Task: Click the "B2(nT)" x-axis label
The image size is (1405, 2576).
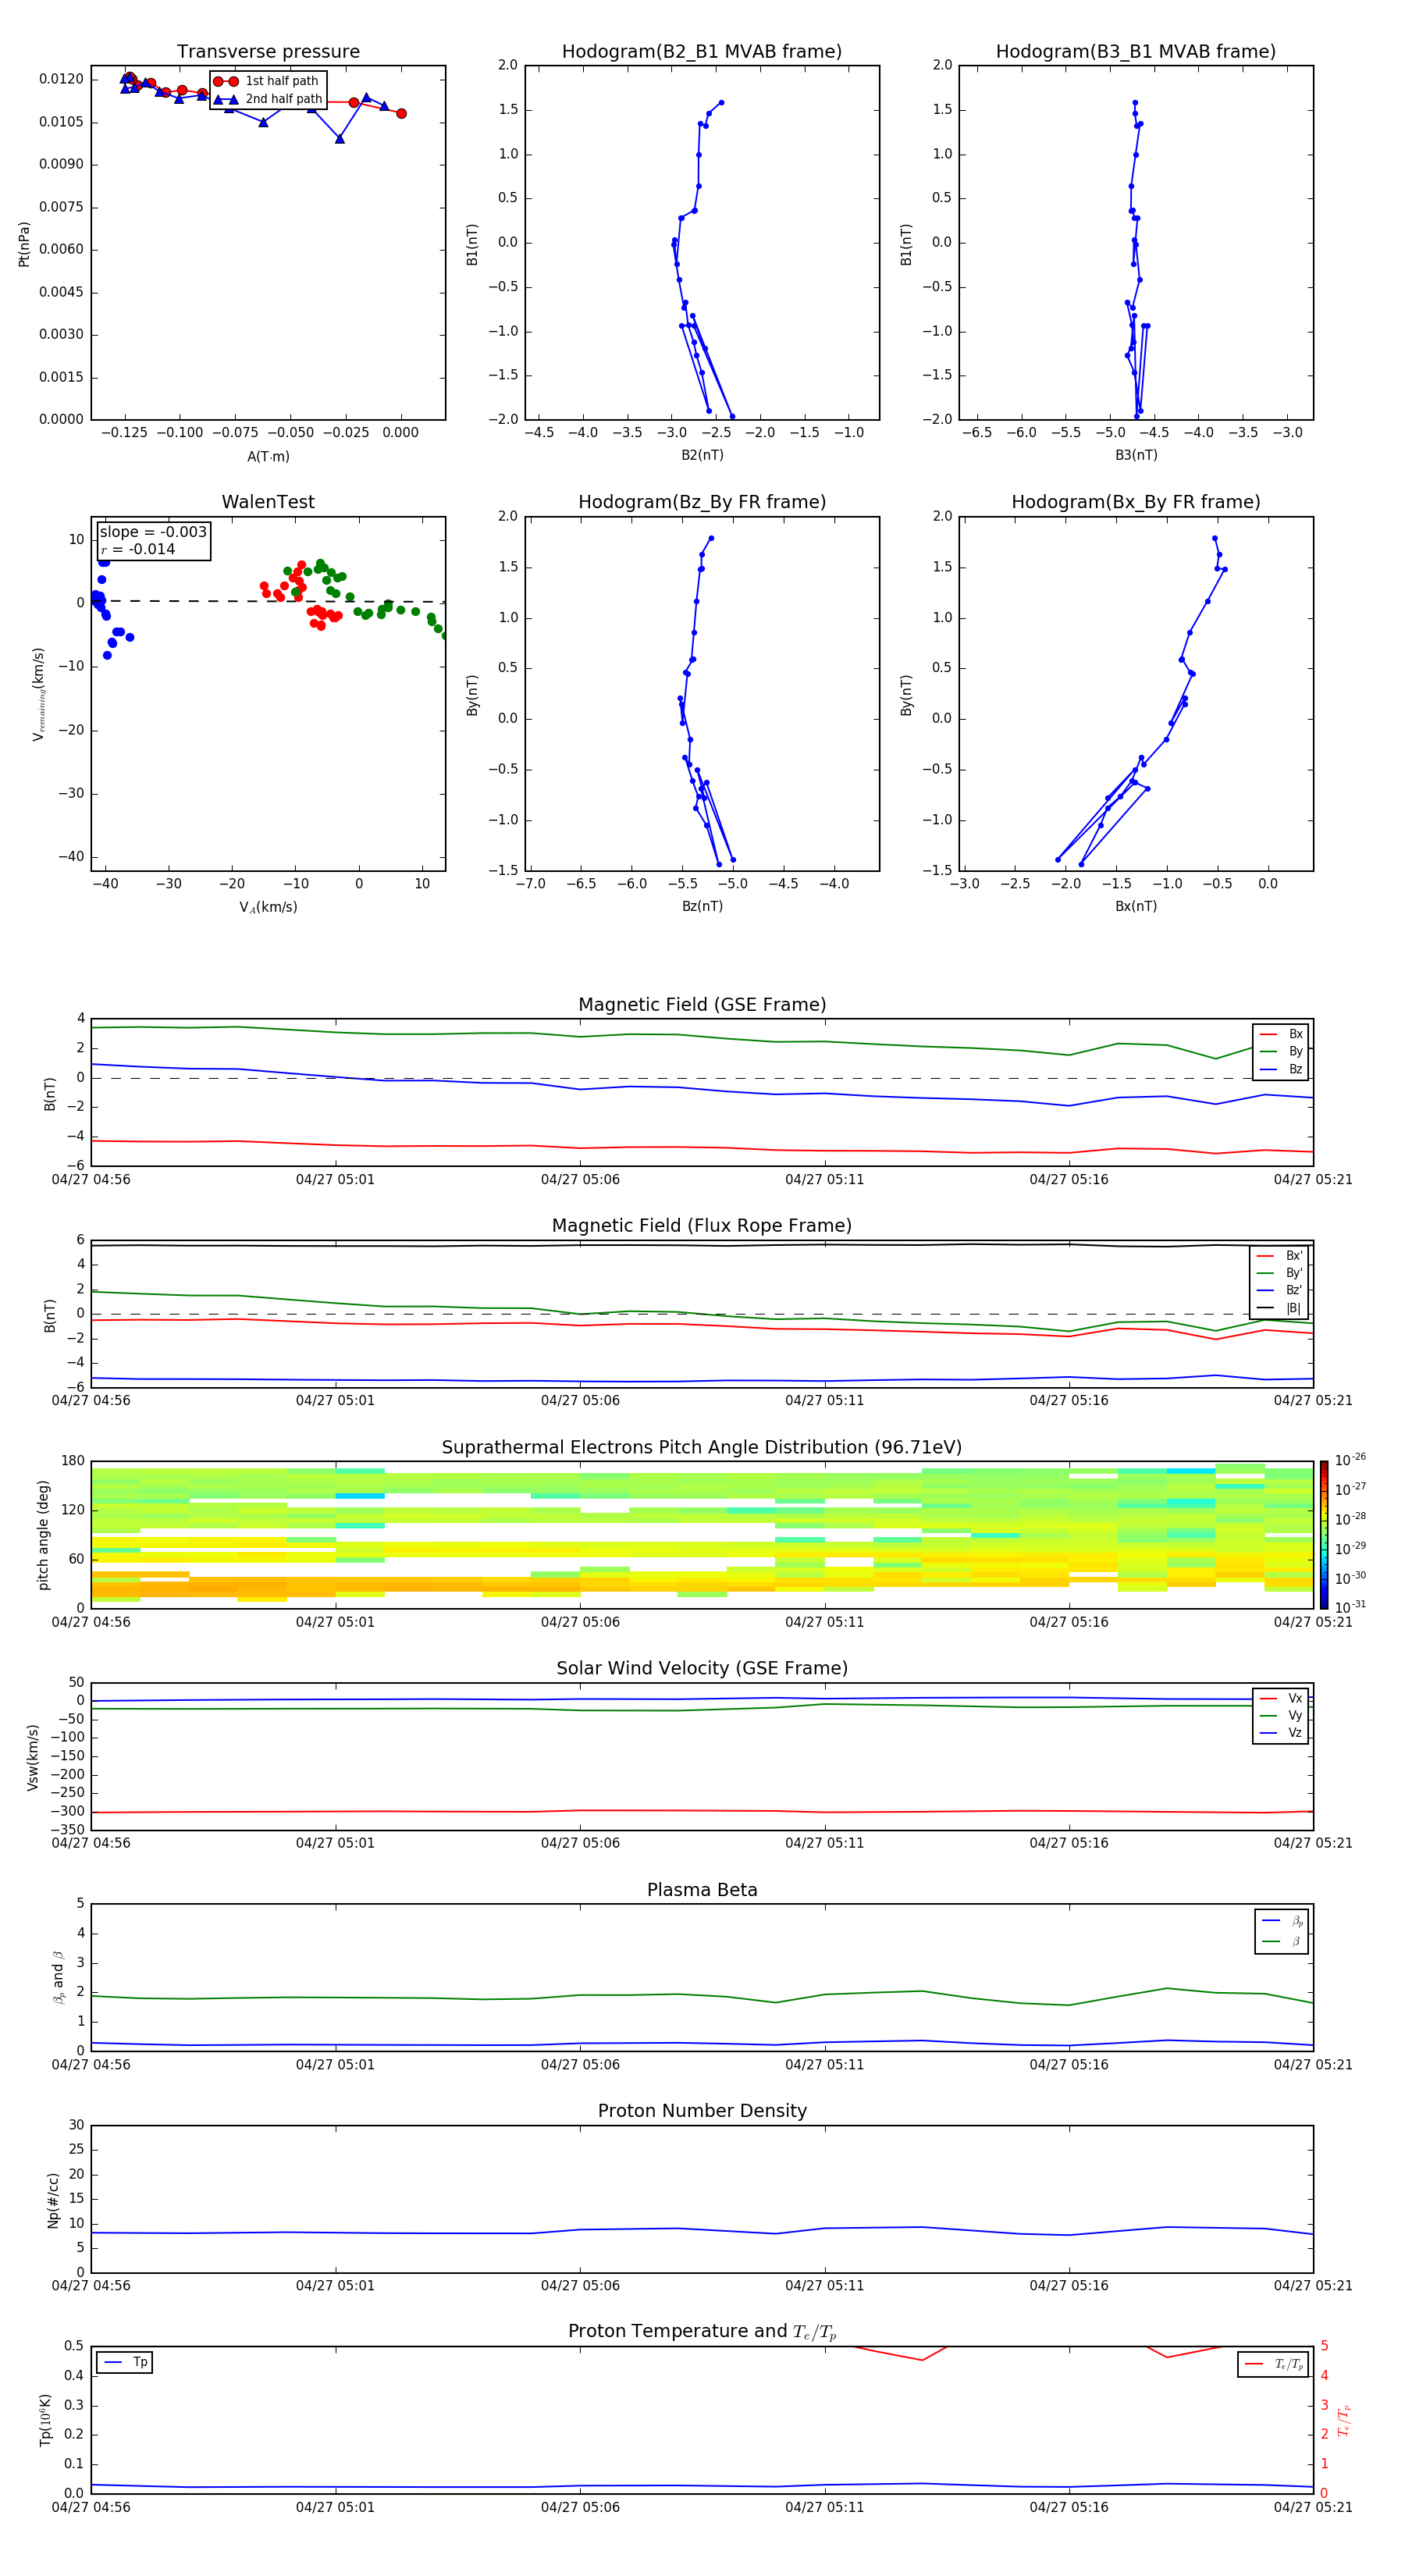Action: point(702,456)
